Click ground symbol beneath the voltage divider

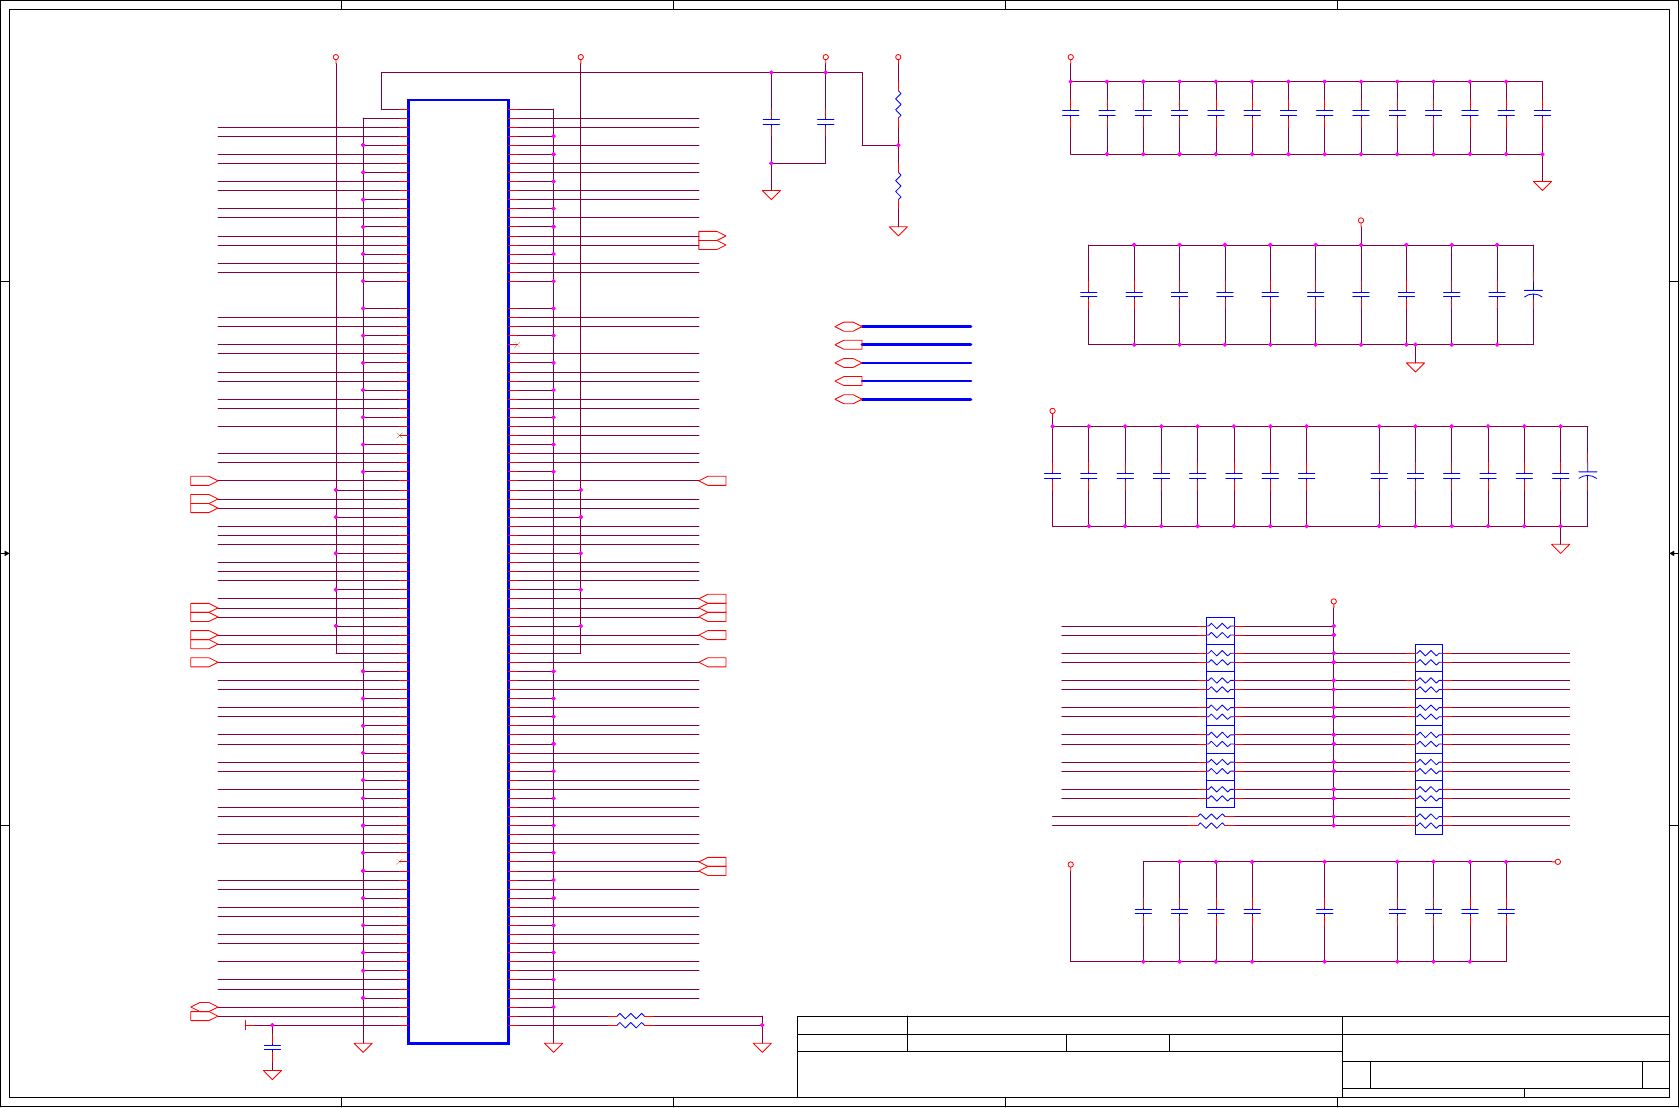tap(898, 231)
